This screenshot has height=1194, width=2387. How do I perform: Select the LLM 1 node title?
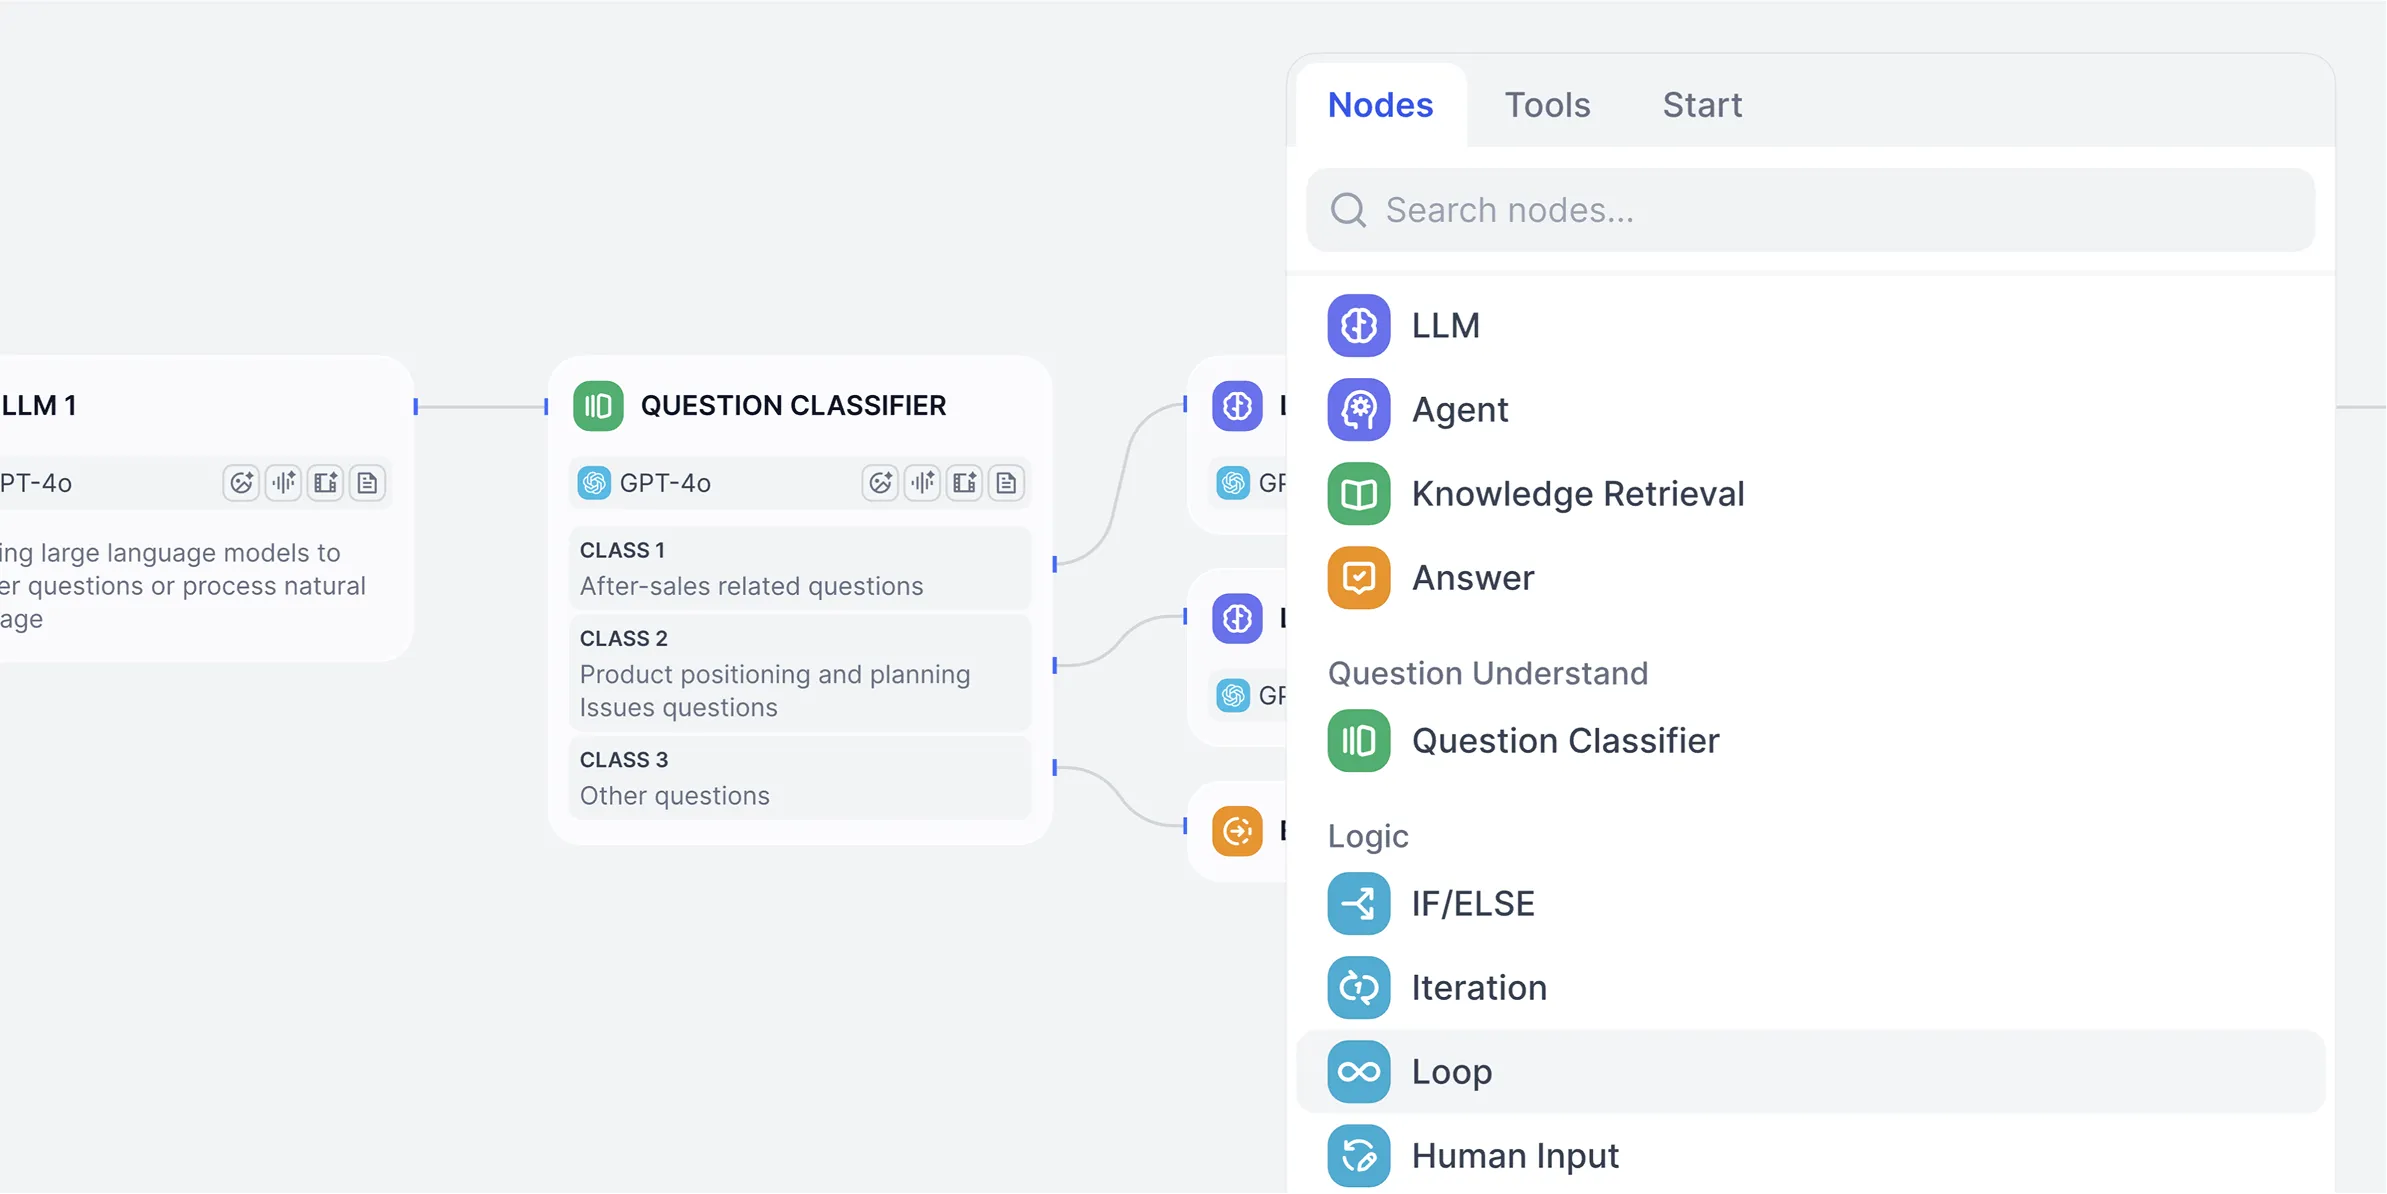39,405
